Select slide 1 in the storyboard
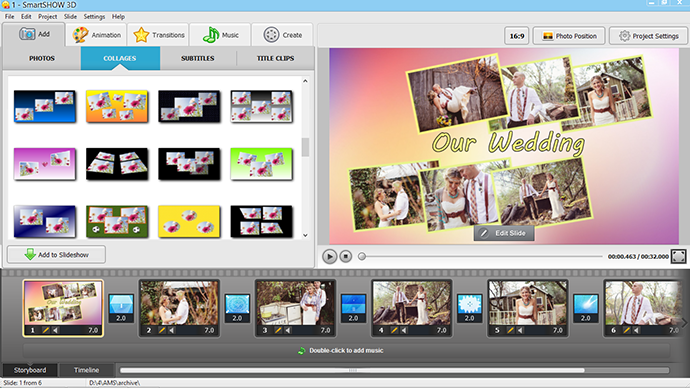This screenshot has height=388, width=690. click(63, 308)
